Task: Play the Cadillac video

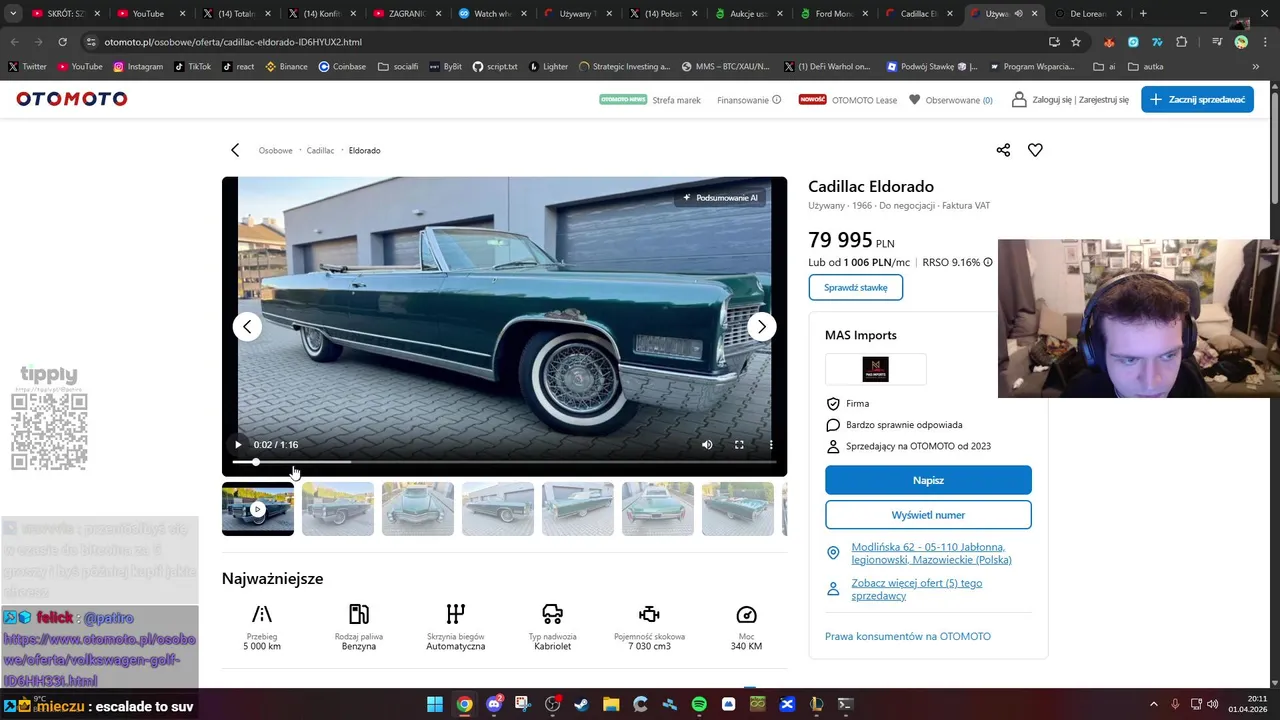Action: [238, 445]
